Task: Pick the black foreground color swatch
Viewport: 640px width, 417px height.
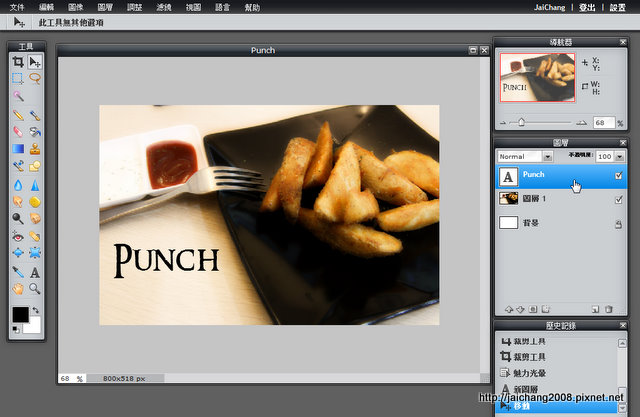Action: point(20,314)
